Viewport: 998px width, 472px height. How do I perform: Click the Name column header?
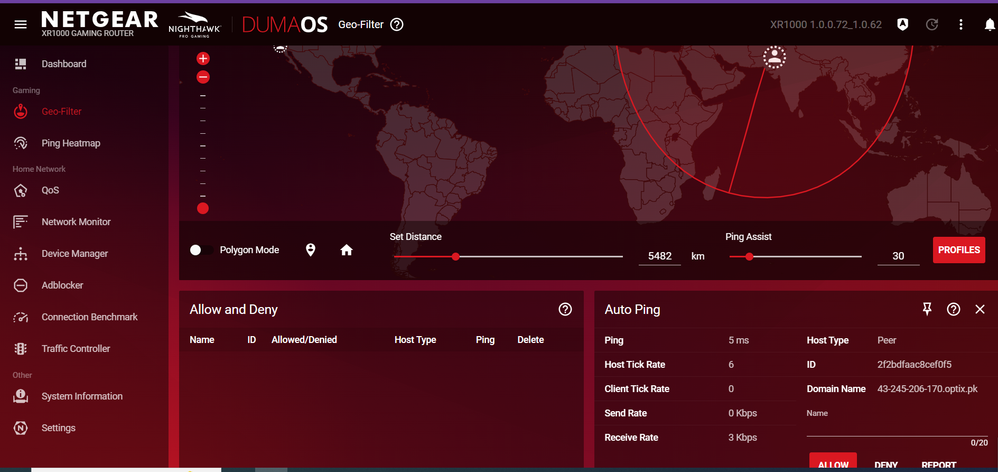pyautogui.click(x=202, y=340)
